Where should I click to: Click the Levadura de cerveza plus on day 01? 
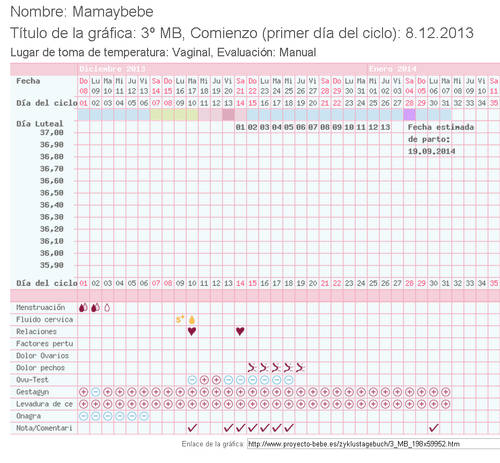pos(83,404)
